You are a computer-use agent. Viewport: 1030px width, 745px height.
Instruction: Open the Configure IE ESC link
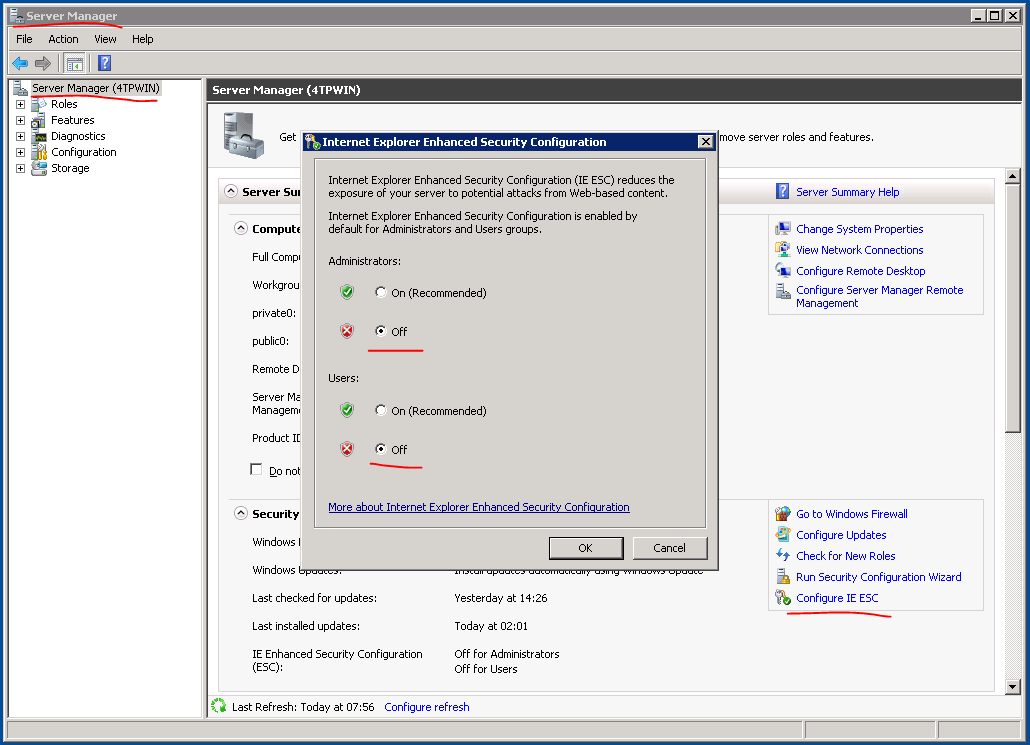(x=837, y=598)
